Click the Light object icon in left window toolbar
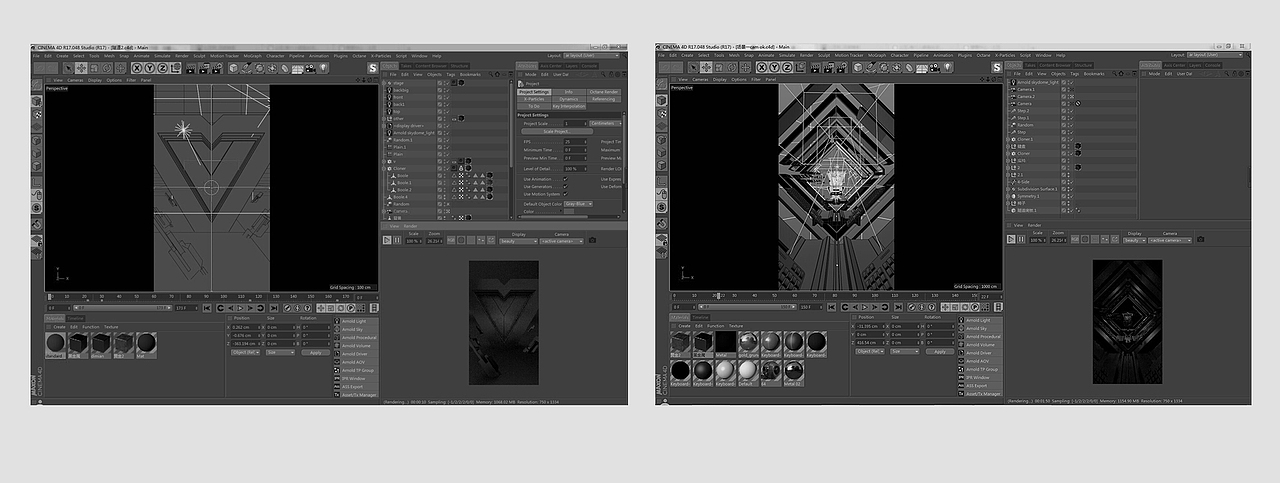The height and width of the screenshot is (483, 1280). point(322,68)
